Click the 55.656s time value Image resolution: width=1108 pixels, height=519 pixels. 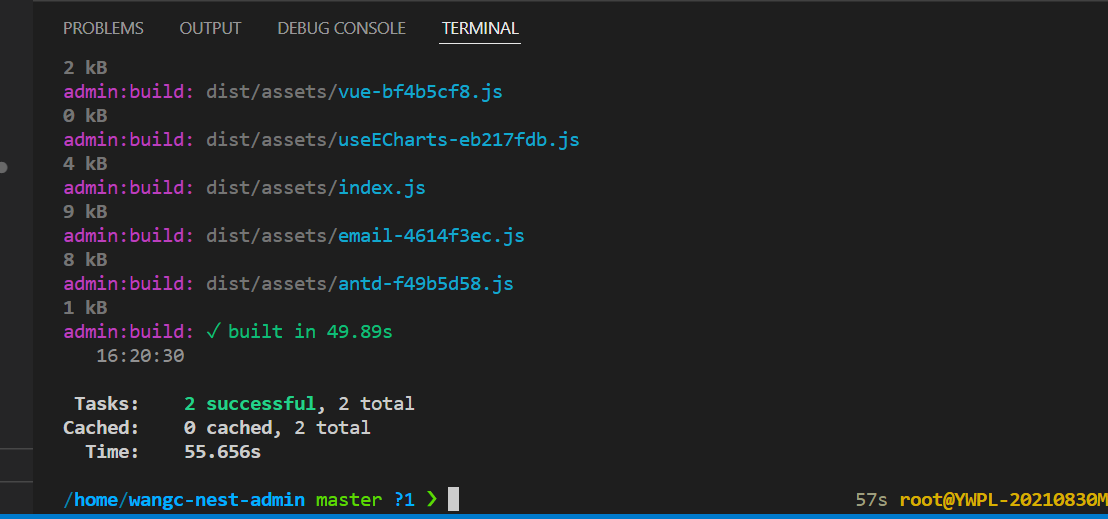pyautogui.click(x=223, y=452)
